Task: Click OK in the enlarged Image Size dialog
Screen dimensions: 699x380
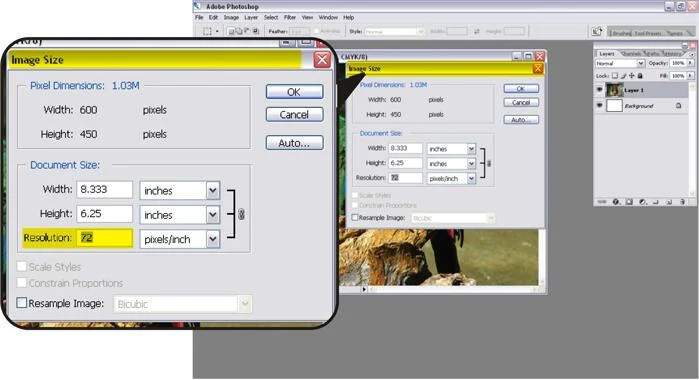Action: coord(294,91)
